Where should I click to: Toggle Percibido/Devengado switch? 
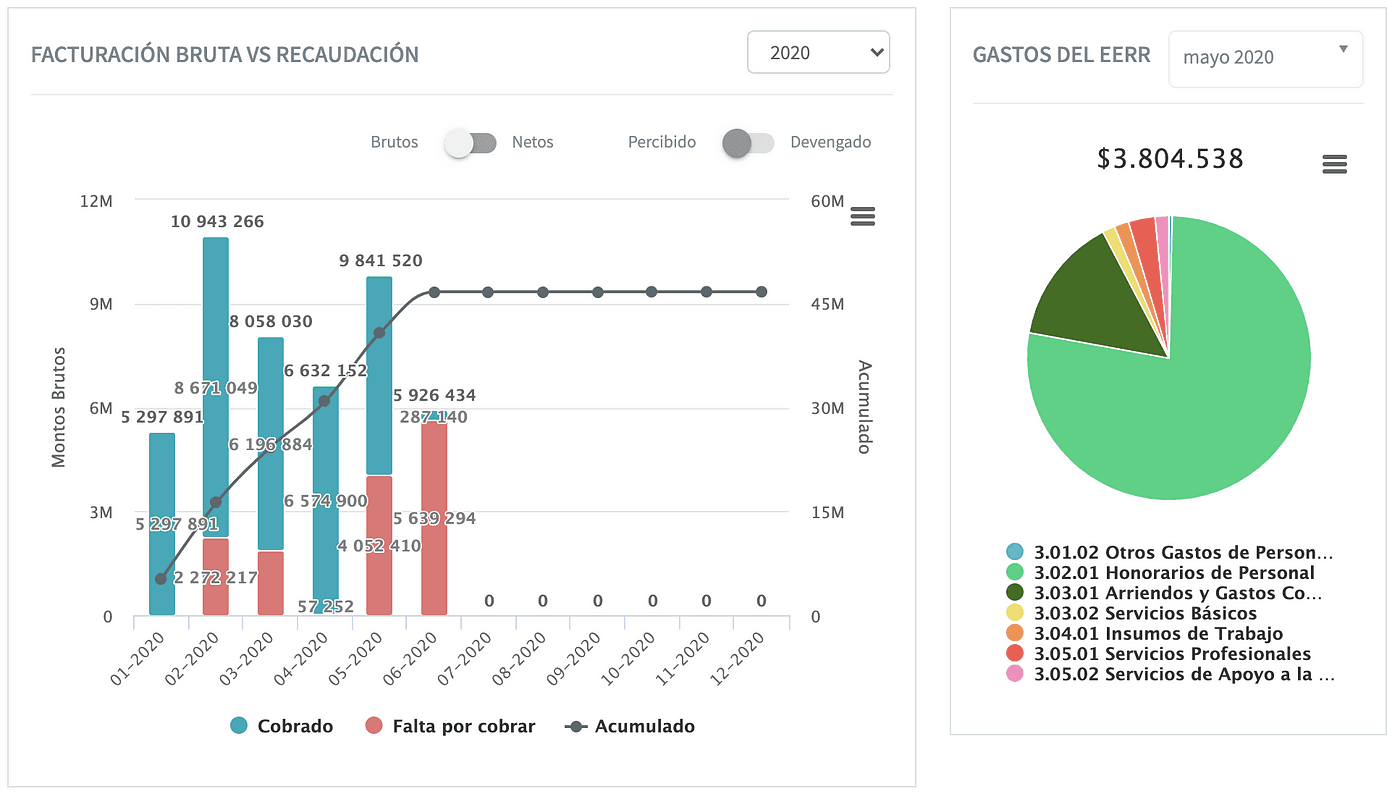[x=748, y=143]
